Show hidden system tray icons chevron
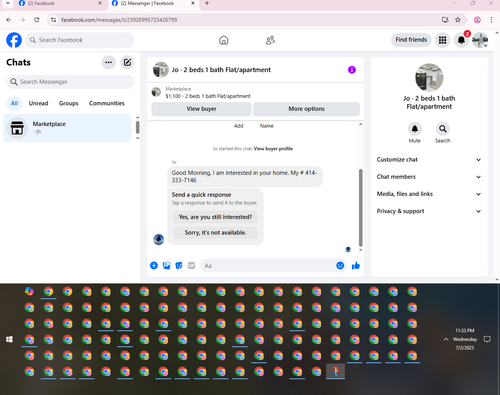Screen dimensions: 500x395 tap(446, 339)
